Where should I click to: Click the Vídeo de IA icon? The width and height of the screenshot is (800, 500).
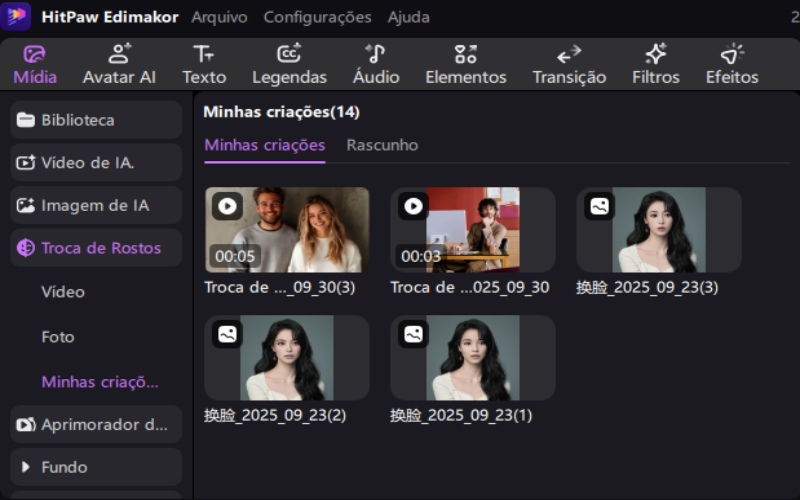point(26,162)
